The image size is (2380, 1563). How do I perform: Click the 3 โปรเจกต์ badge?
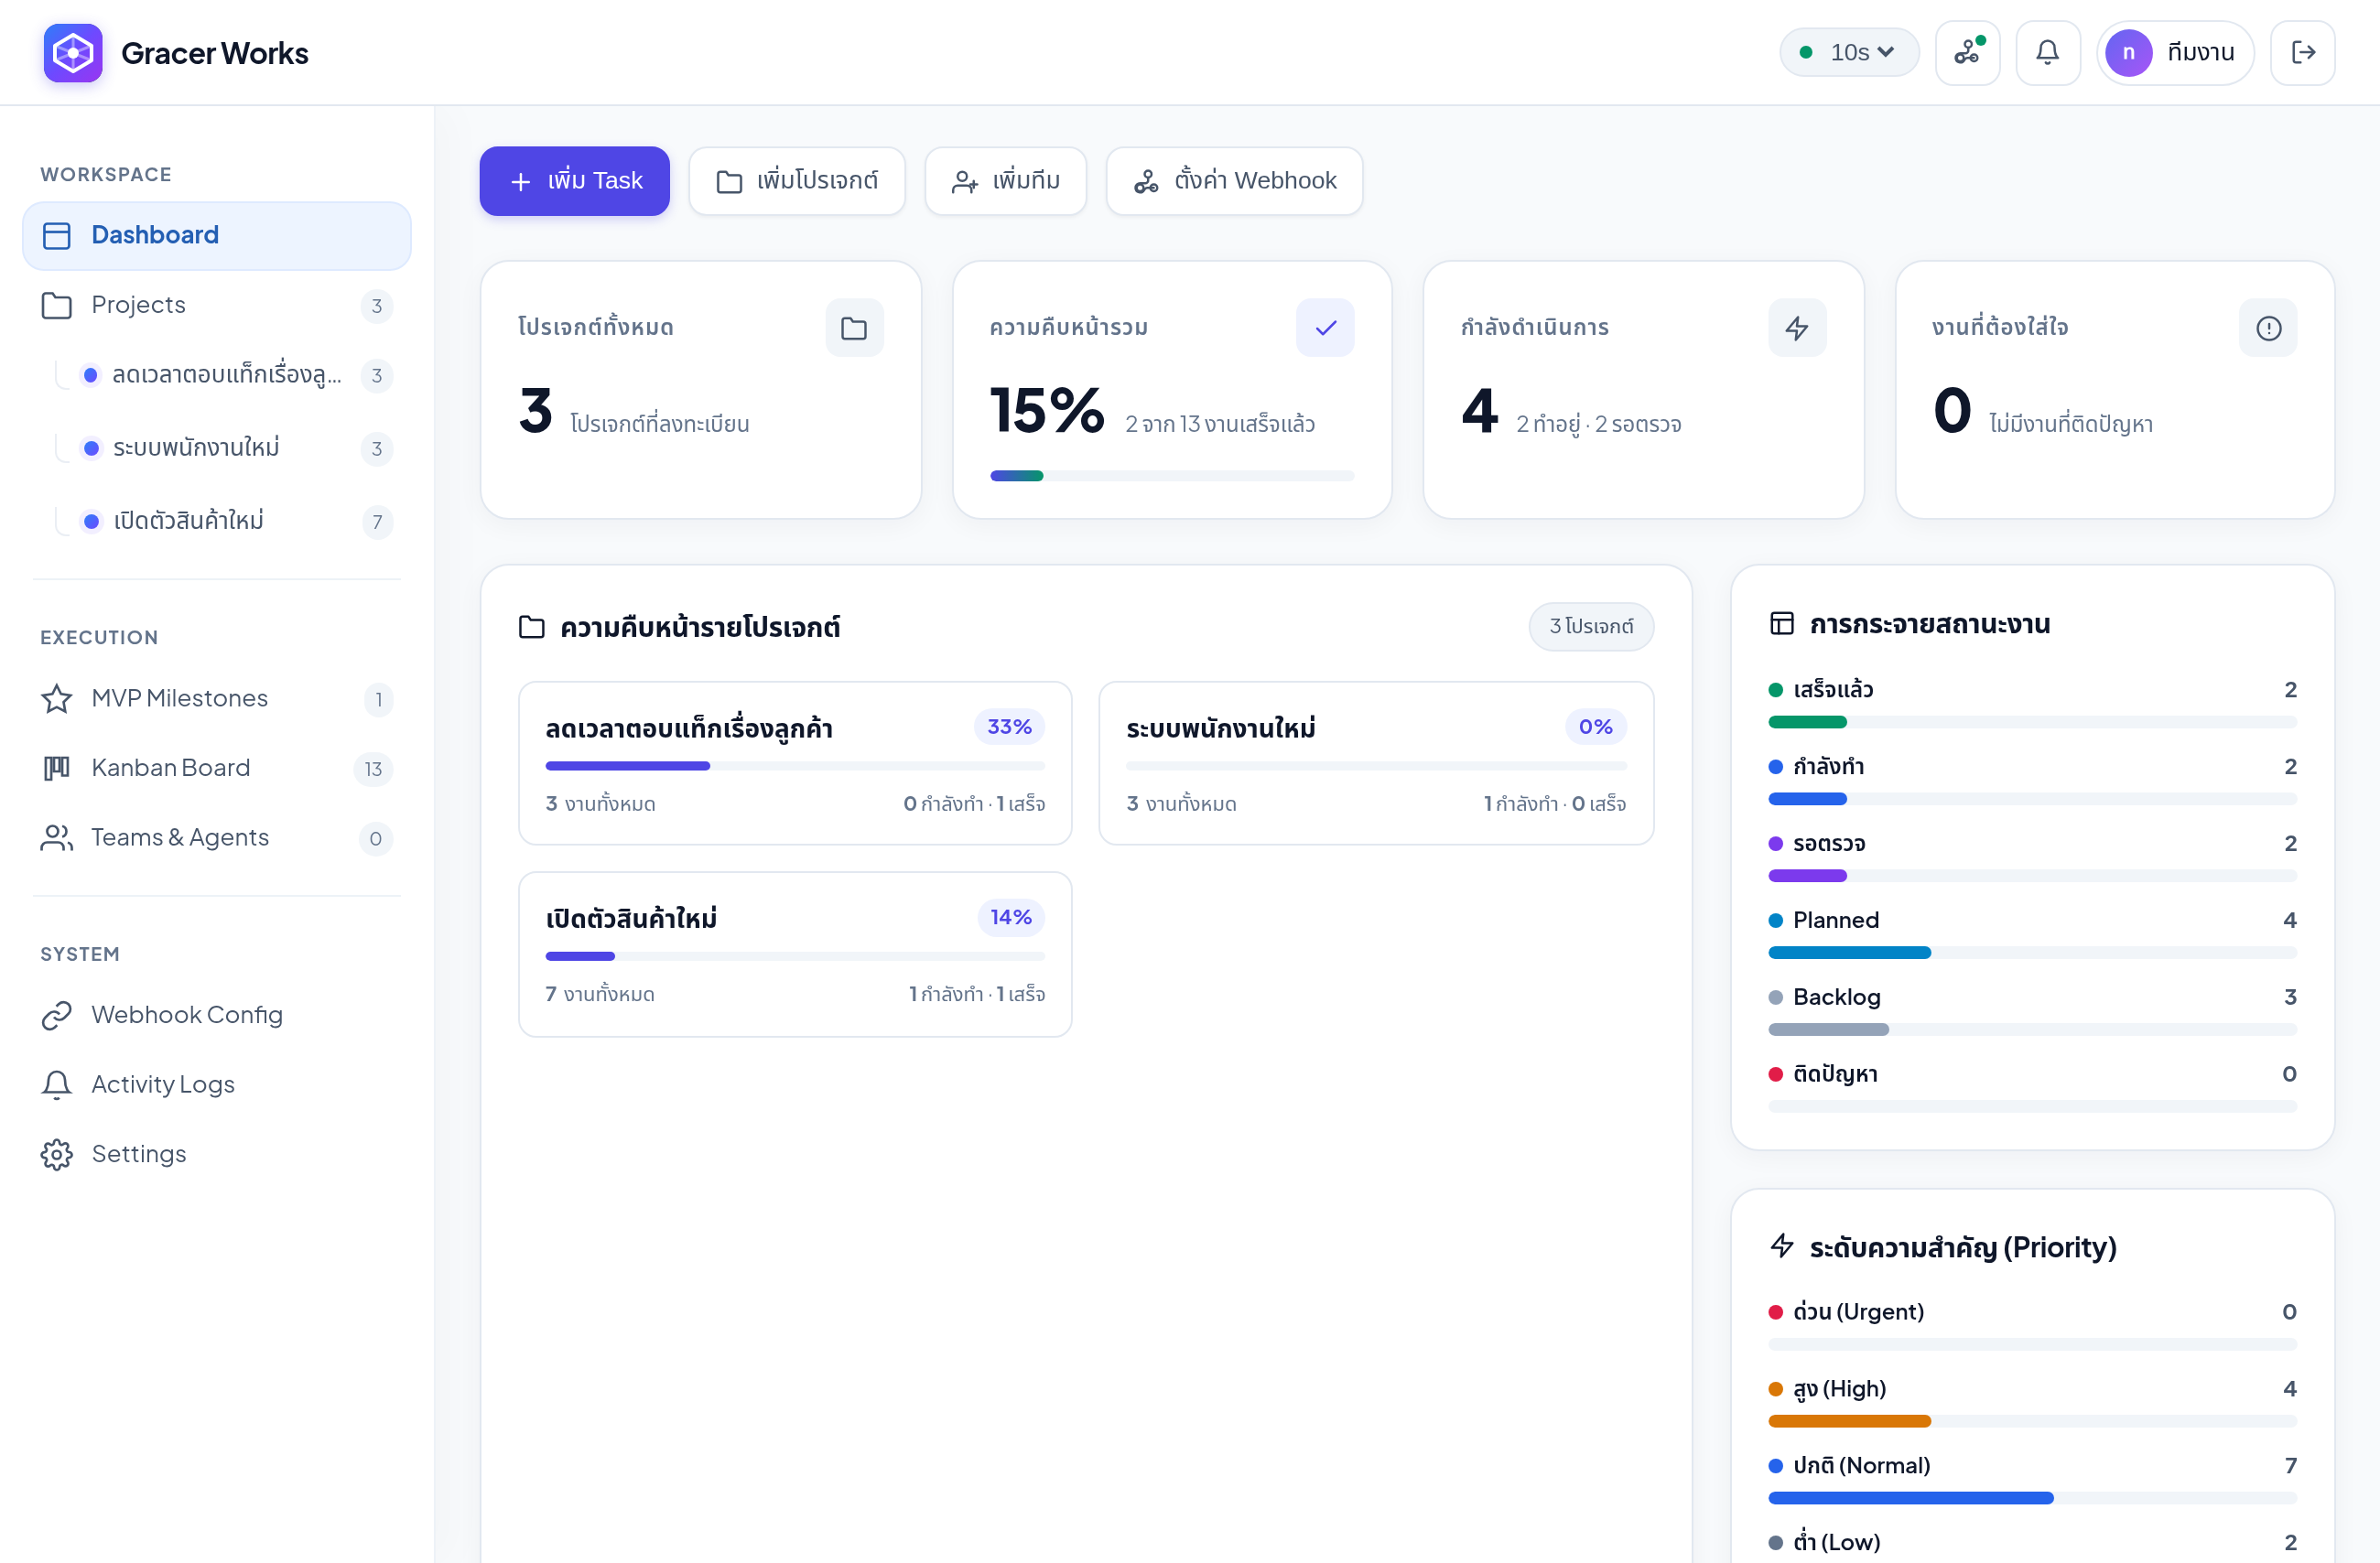1591,627
